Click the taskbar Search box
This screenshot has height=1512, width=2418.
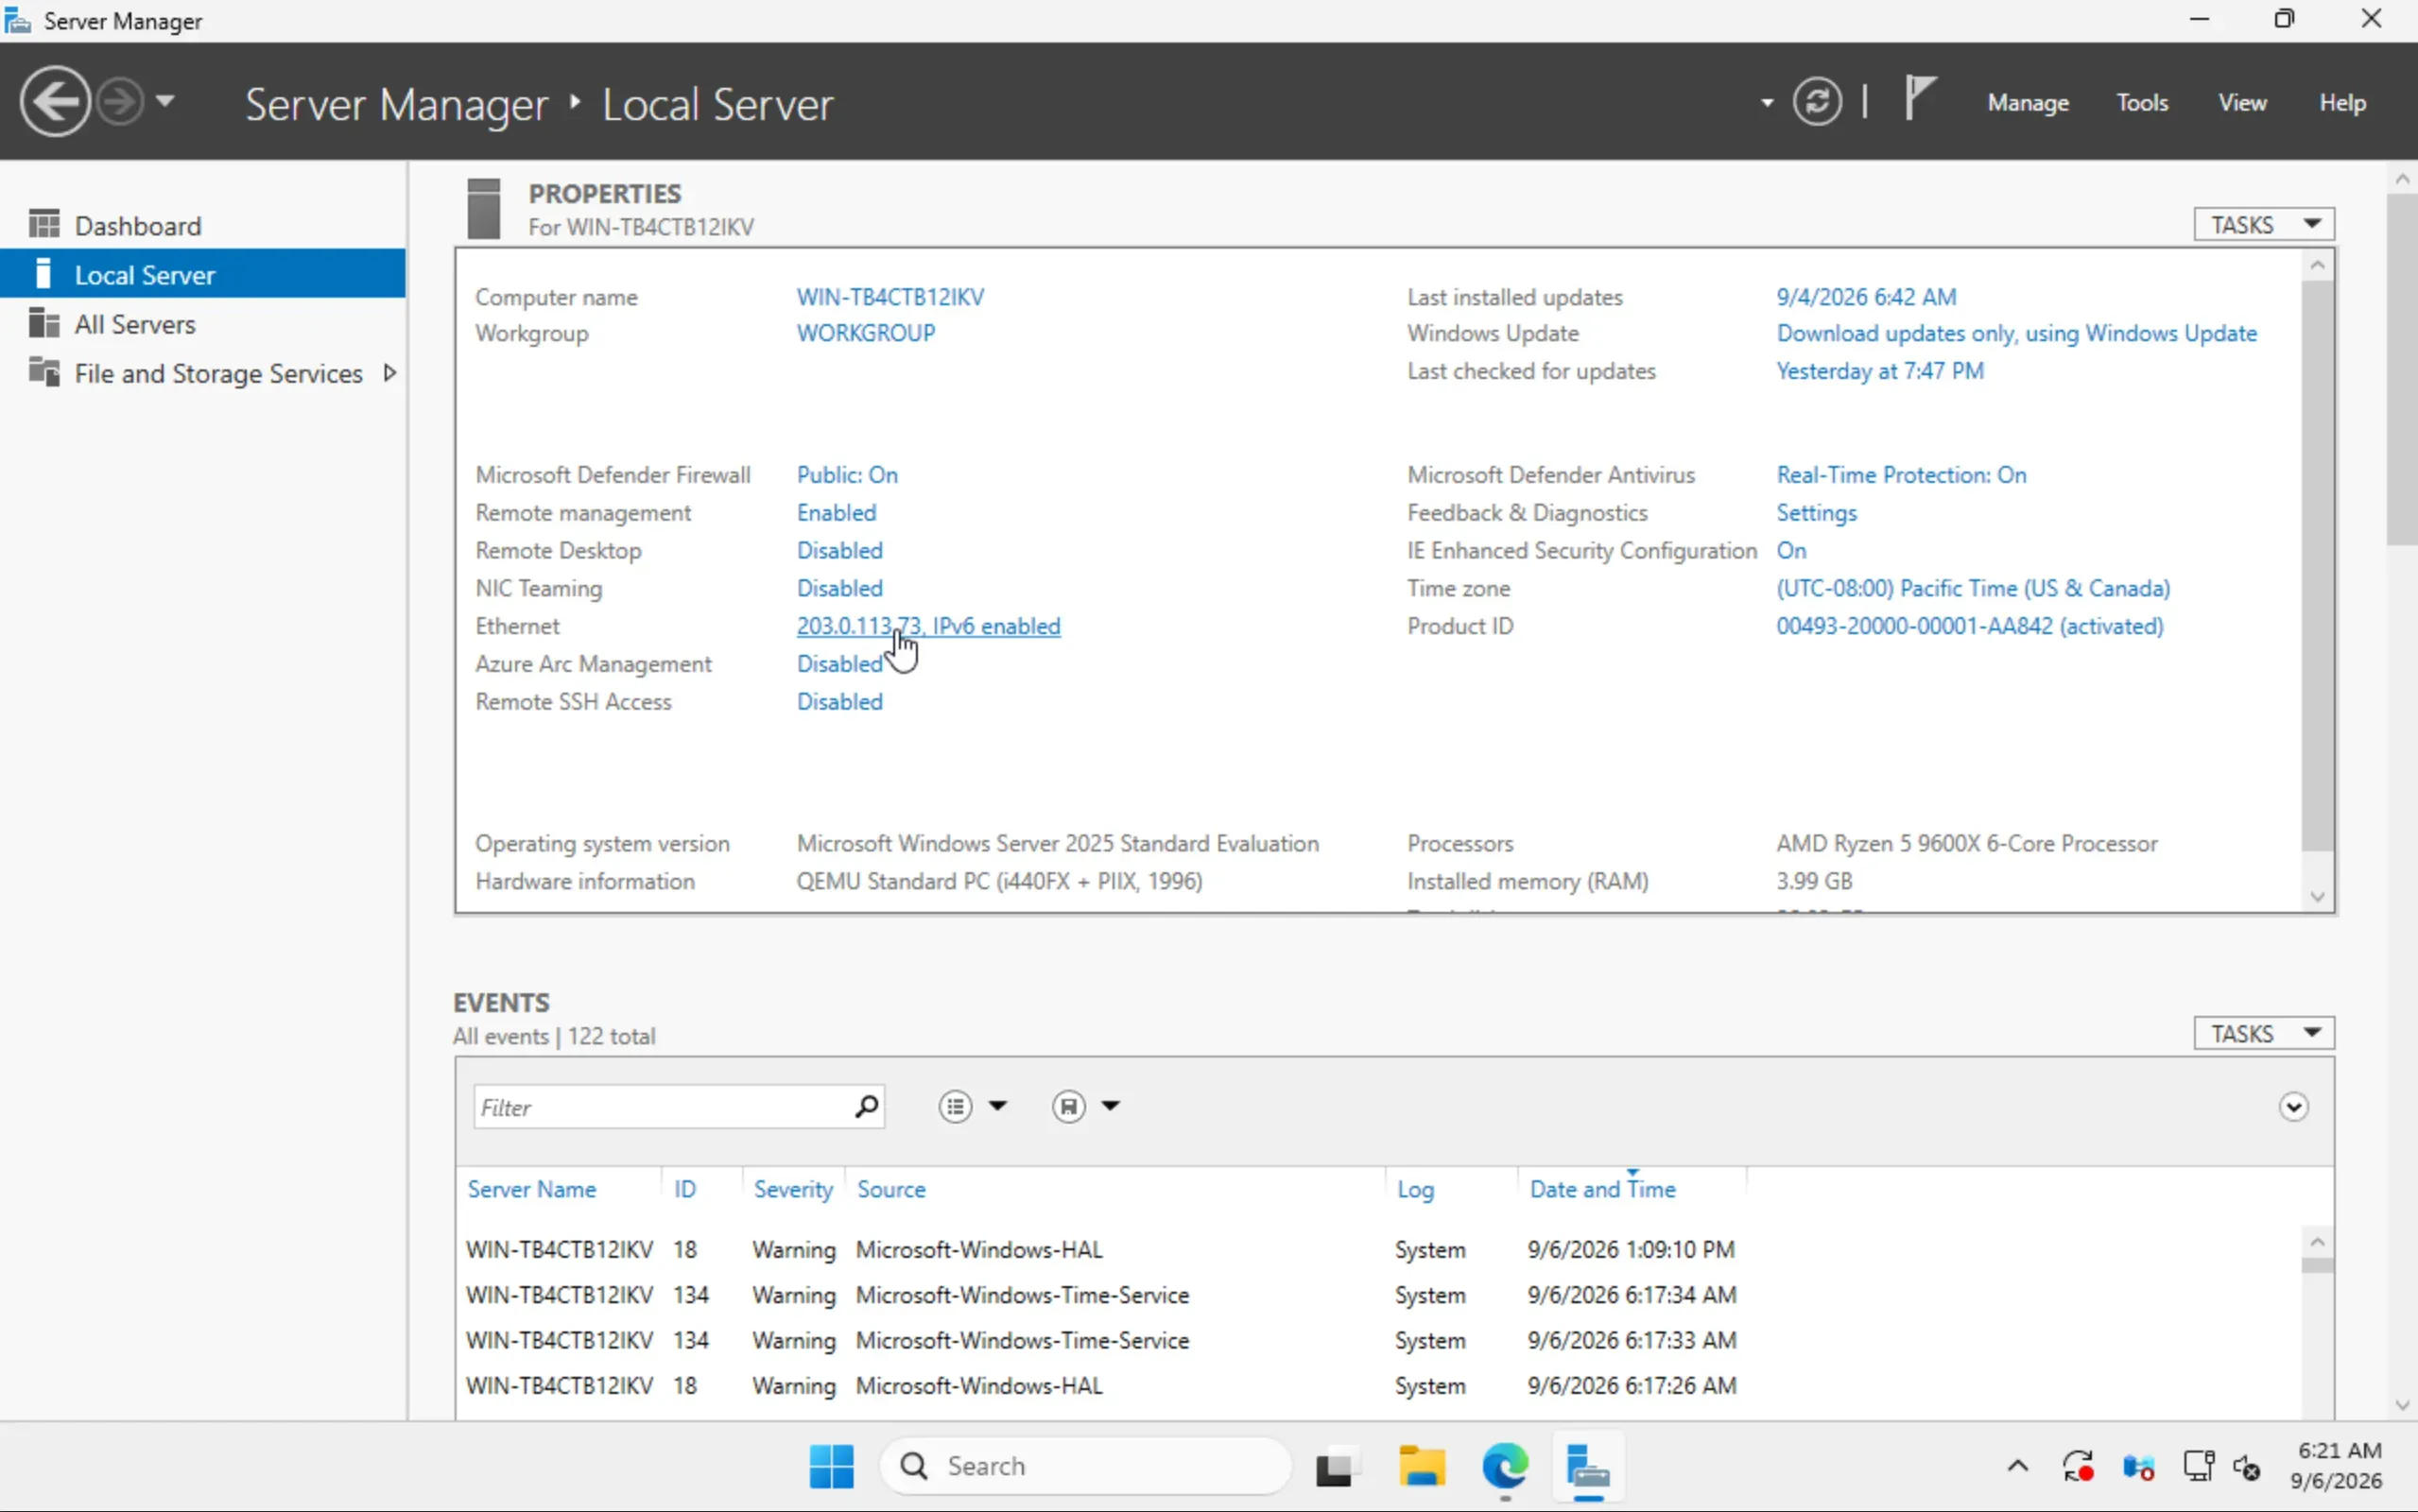click(1085, 1467)
